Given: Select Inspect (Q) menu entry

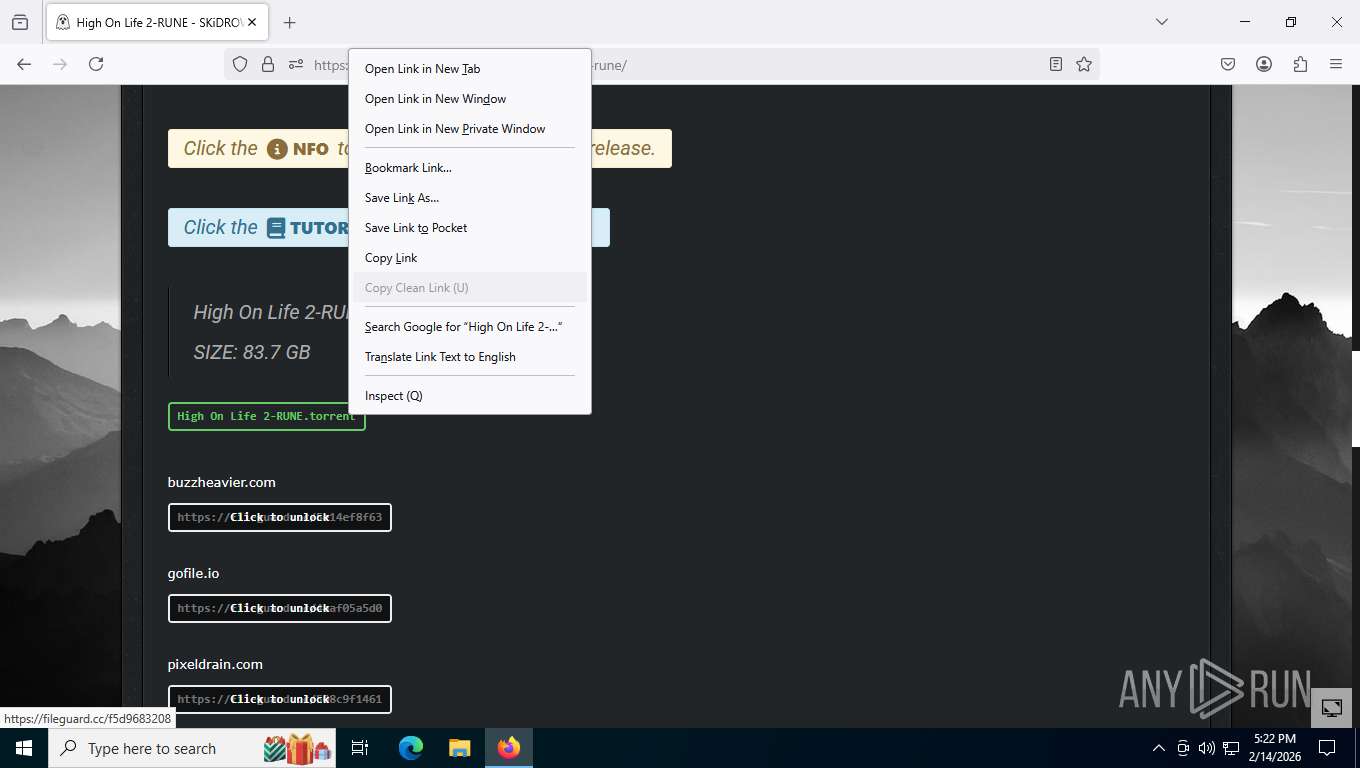Looking at the screenshot, I should click(470, 396).
